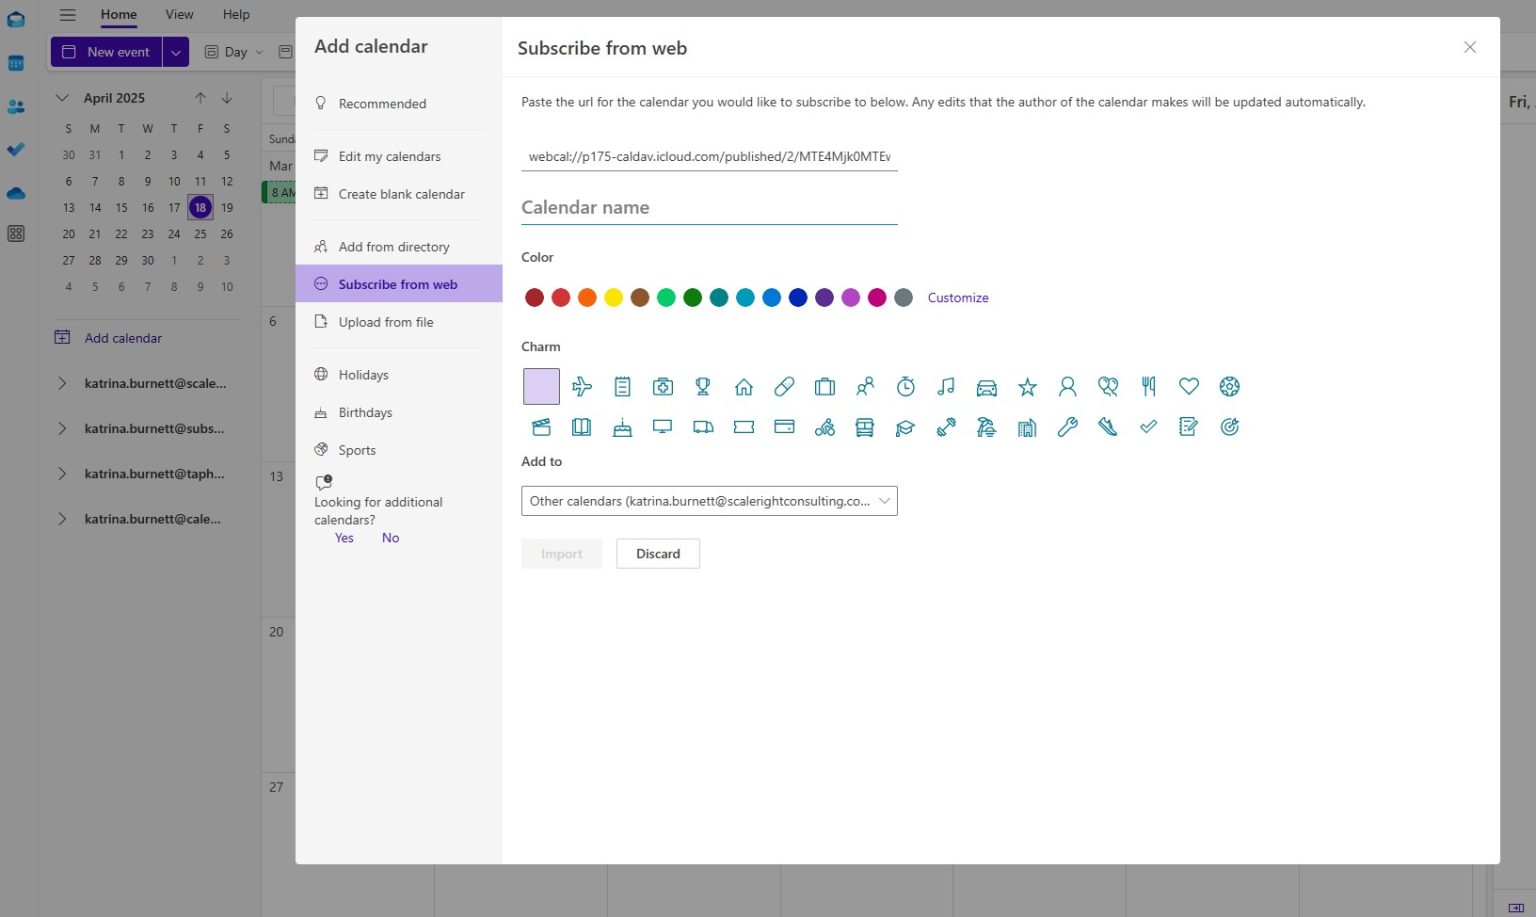Click the Discard button

[x=658, y=554]
